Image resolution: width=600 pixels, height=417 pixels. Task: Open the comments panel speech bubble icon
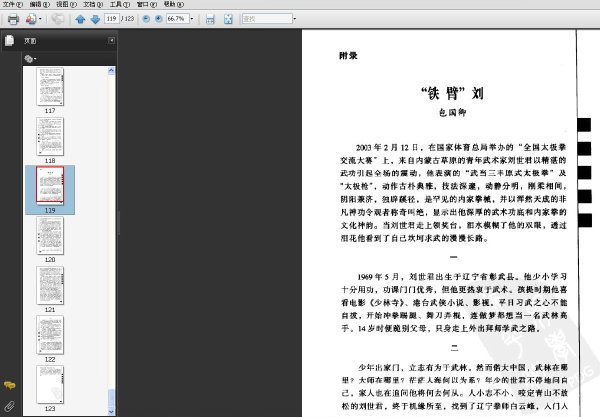(x=10, y=385)
